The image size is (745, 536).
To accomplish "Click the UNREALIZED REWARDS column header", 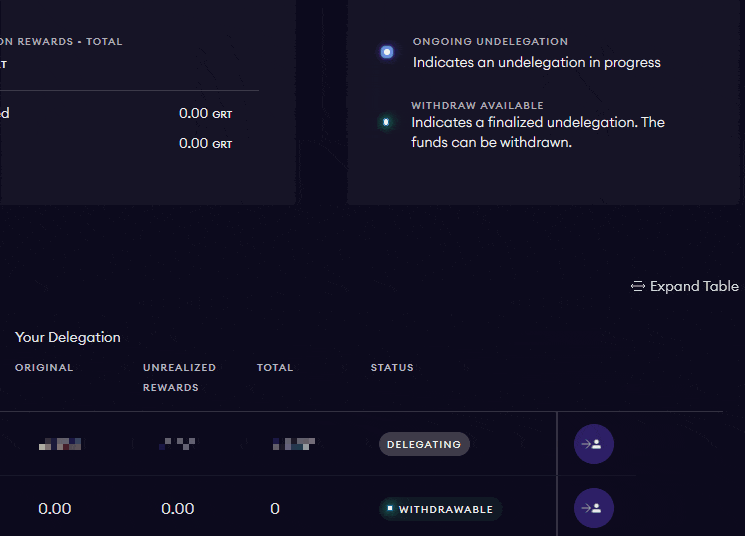I will point(180,377).
